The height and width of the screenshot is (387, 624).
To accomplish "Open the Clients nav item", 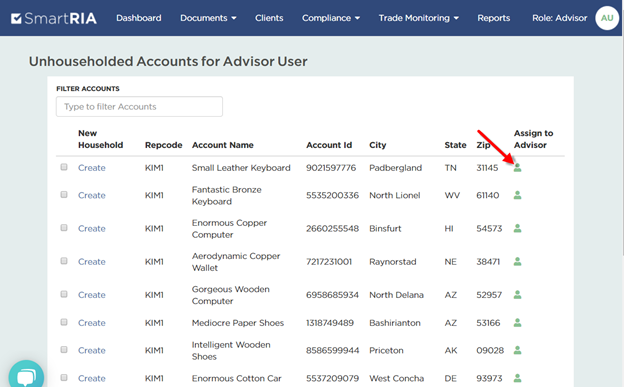I will click(269, 18).
